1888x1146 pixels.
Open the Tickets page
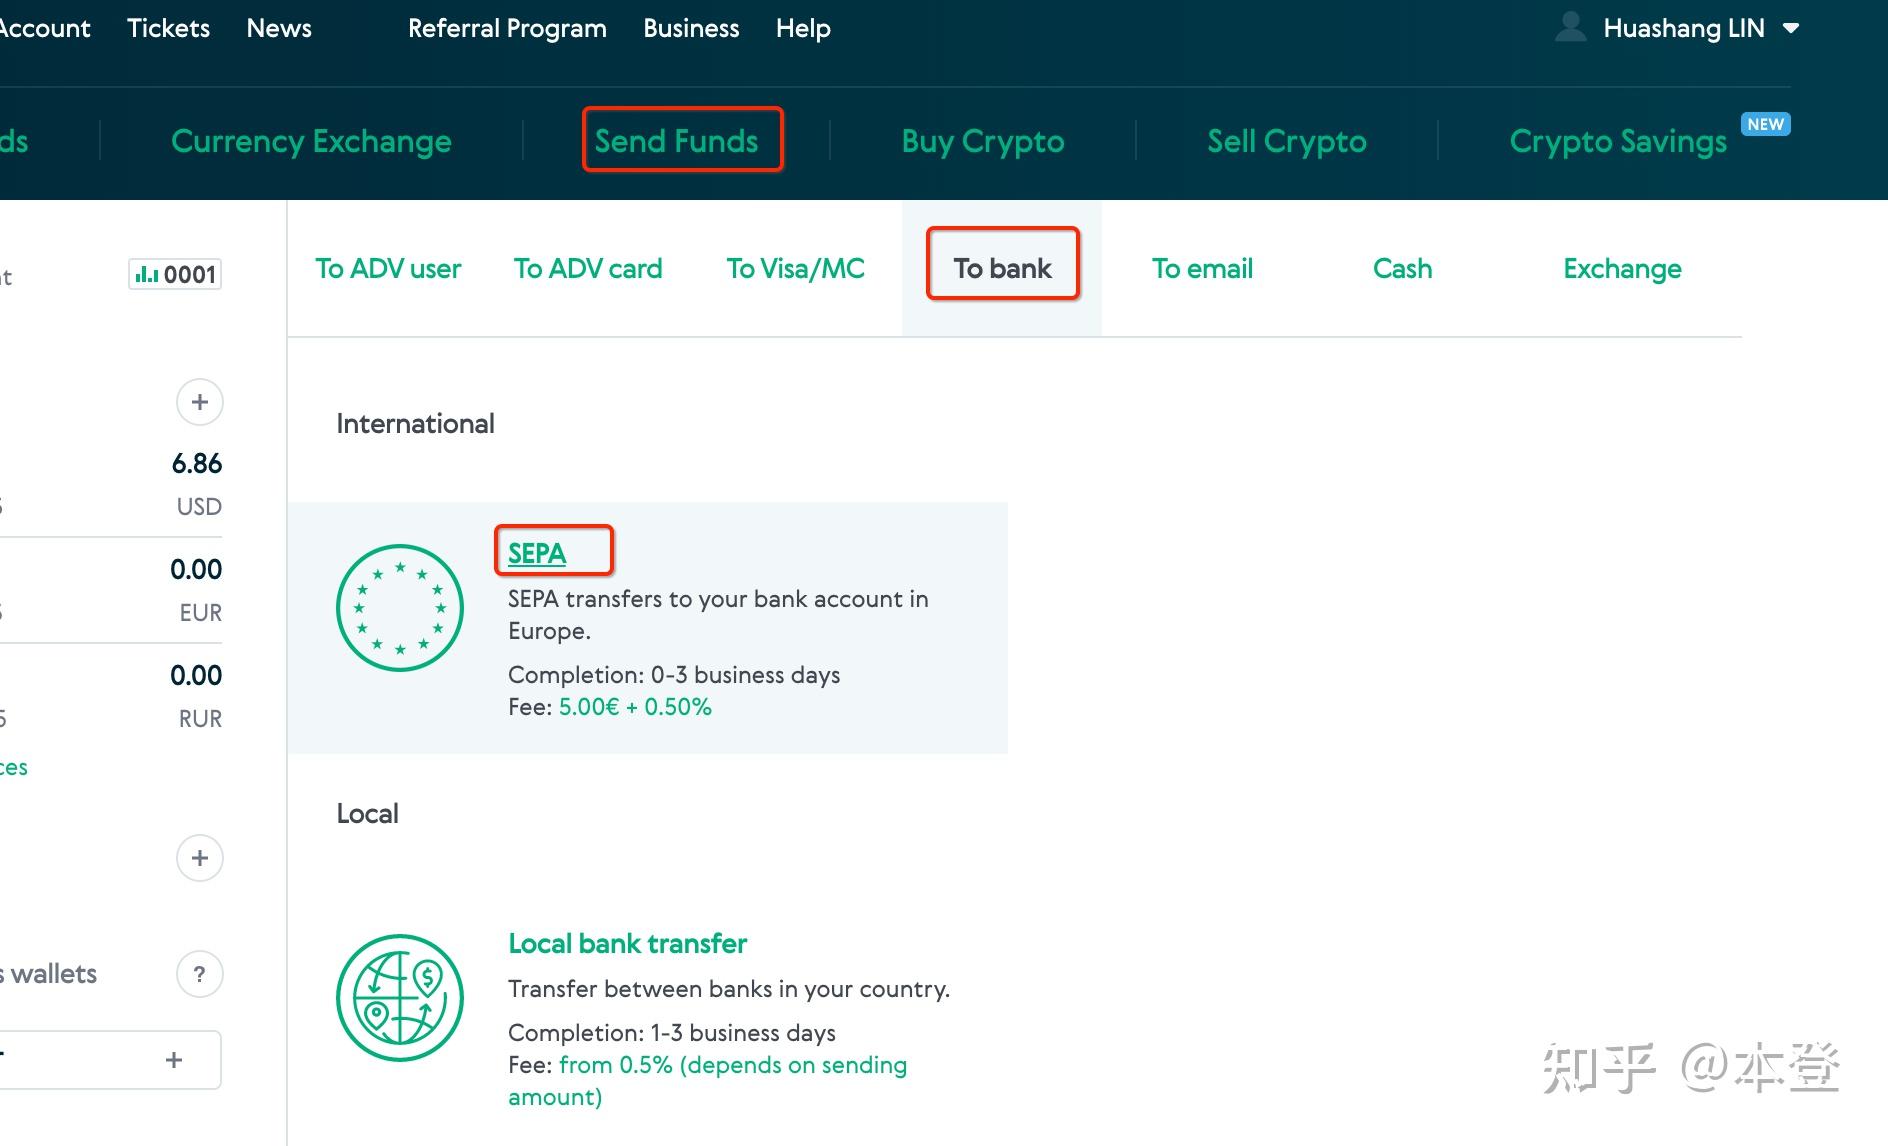[167, 27]
